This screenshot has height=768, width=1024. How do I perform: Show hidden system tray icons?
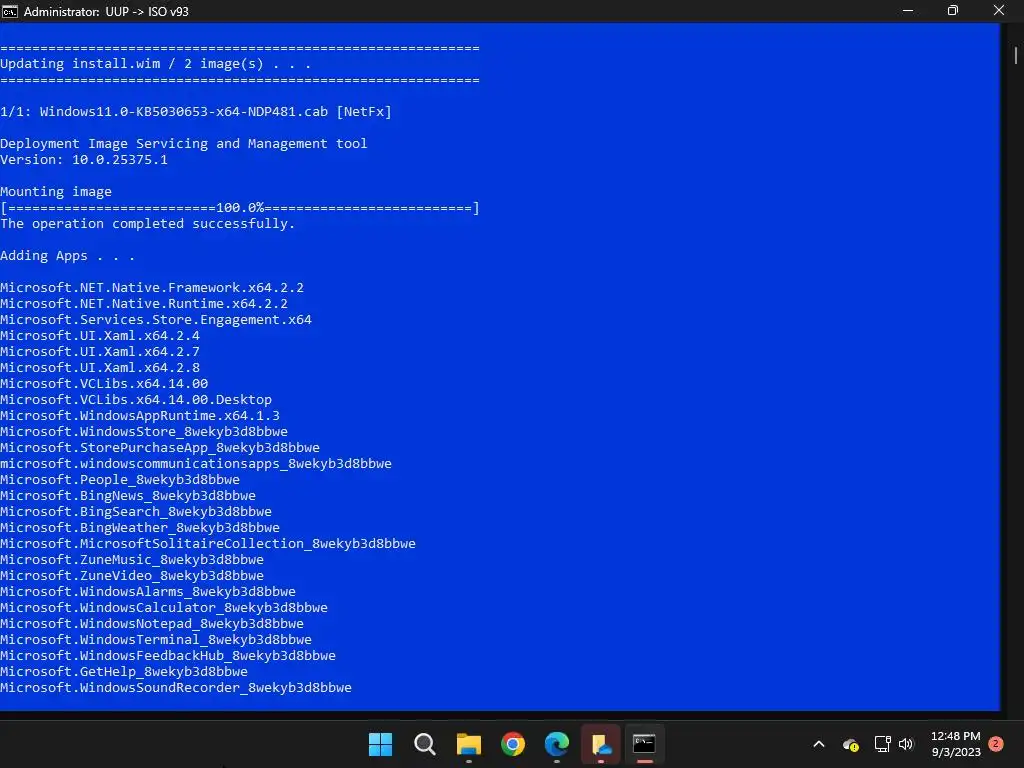(x=819, y=744)
